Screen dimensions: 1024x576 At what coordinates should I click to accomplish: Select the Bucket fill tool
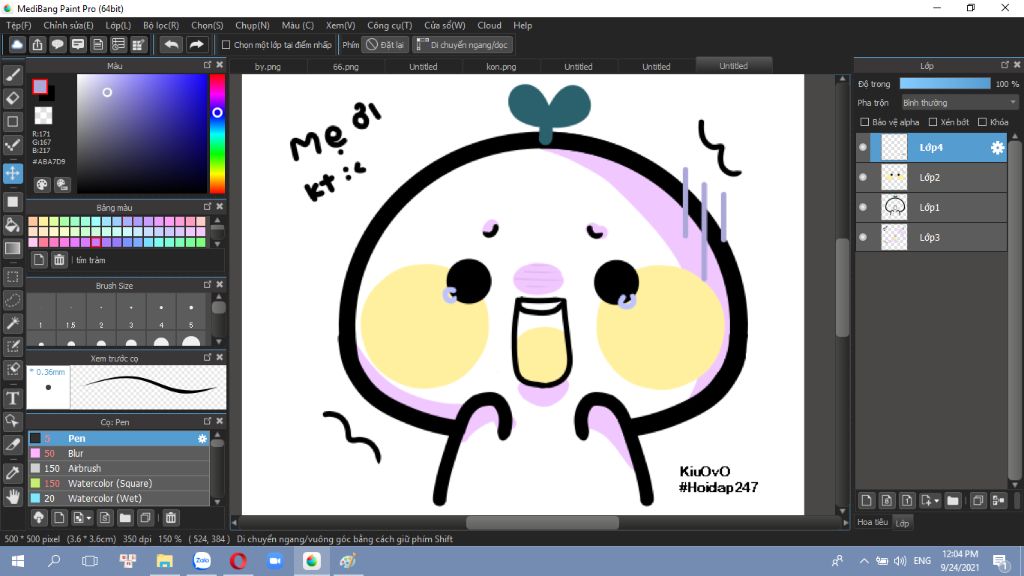click(12, 225)
